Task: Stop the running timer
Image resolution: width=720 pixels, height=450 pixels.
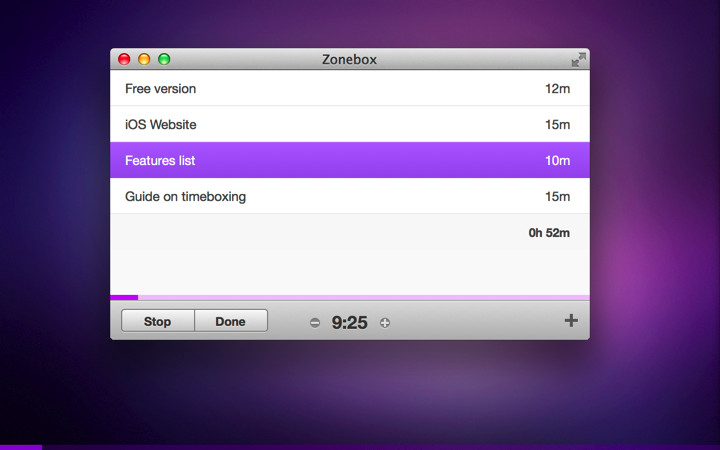Action: [158, 321]
